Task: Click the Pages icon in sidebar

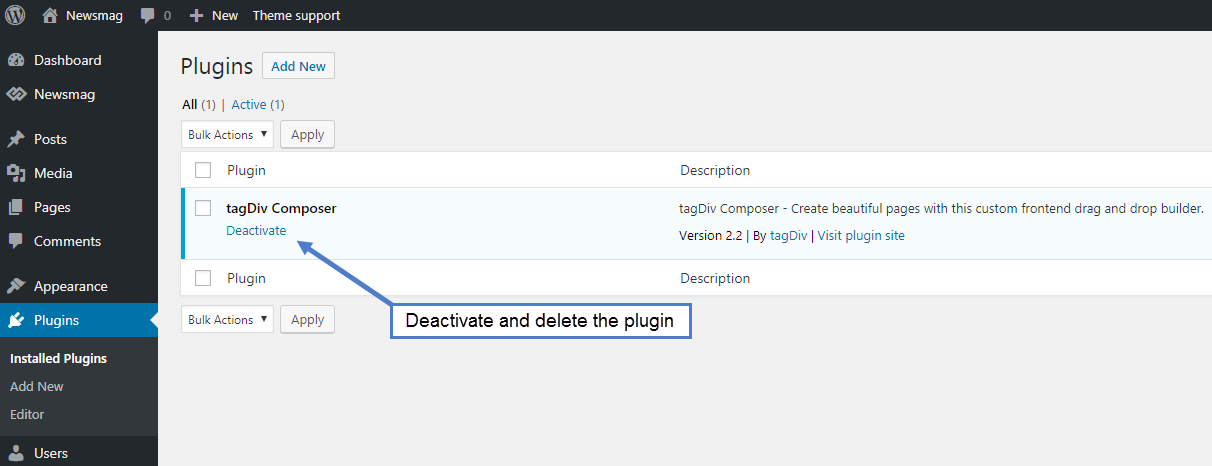Action: (16, 207)
